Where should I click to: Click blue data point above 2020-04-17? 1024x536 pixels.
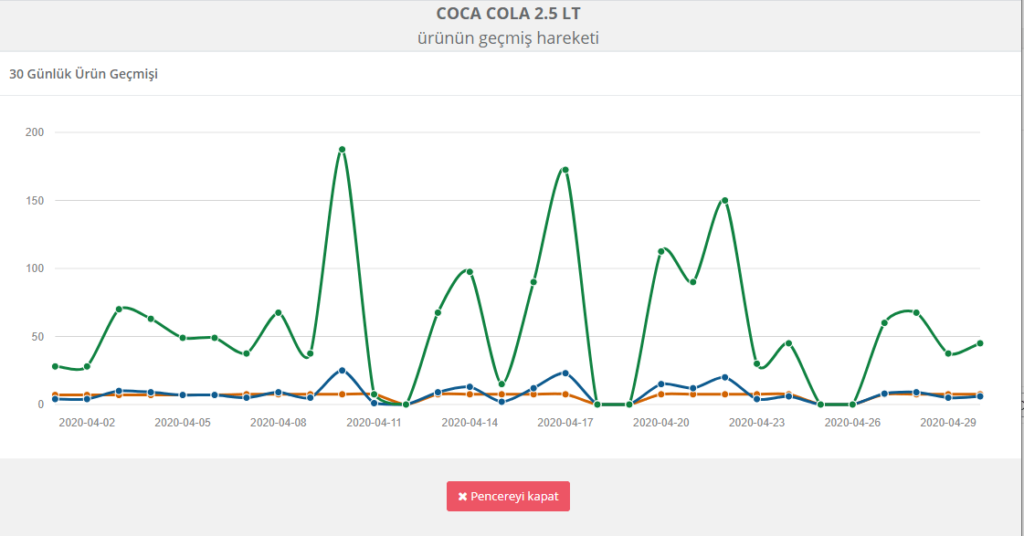pos(566,373)
